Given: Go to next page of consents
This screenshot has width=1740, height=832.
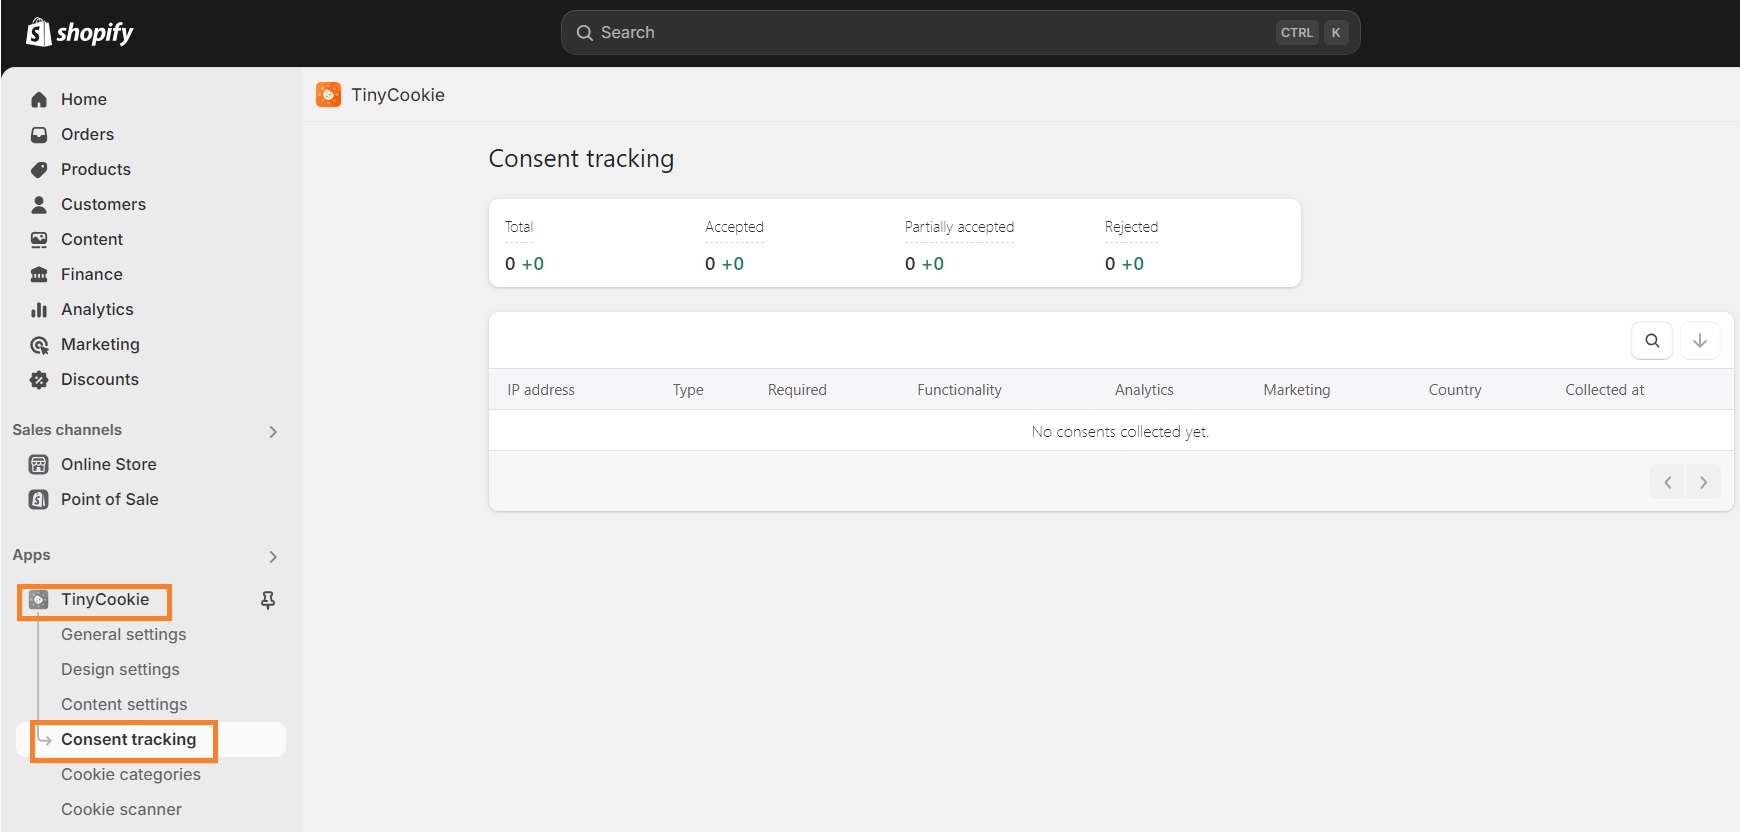Looking at the screenshot, I should tap(1704, 482).
